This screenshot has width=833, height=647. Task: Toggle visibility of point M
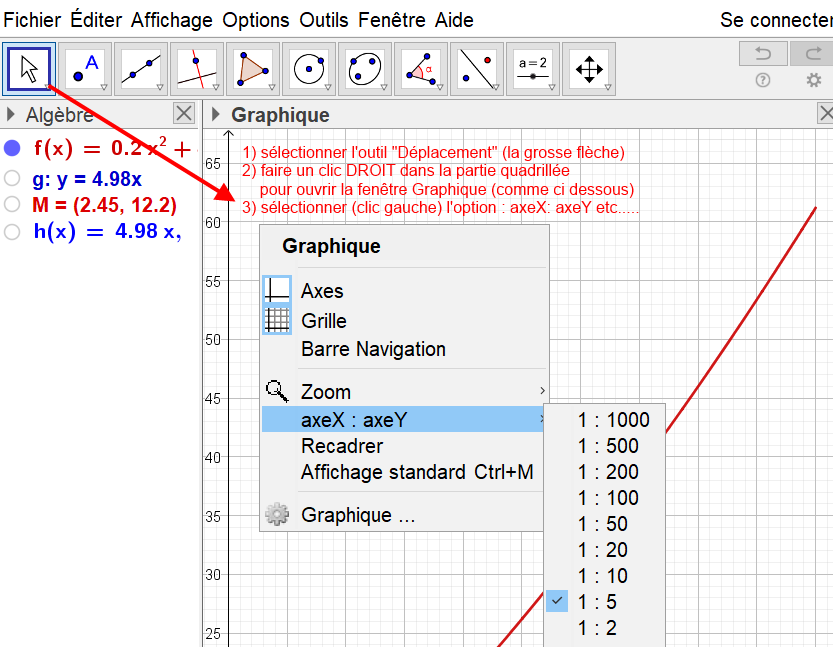click(12, 205)
